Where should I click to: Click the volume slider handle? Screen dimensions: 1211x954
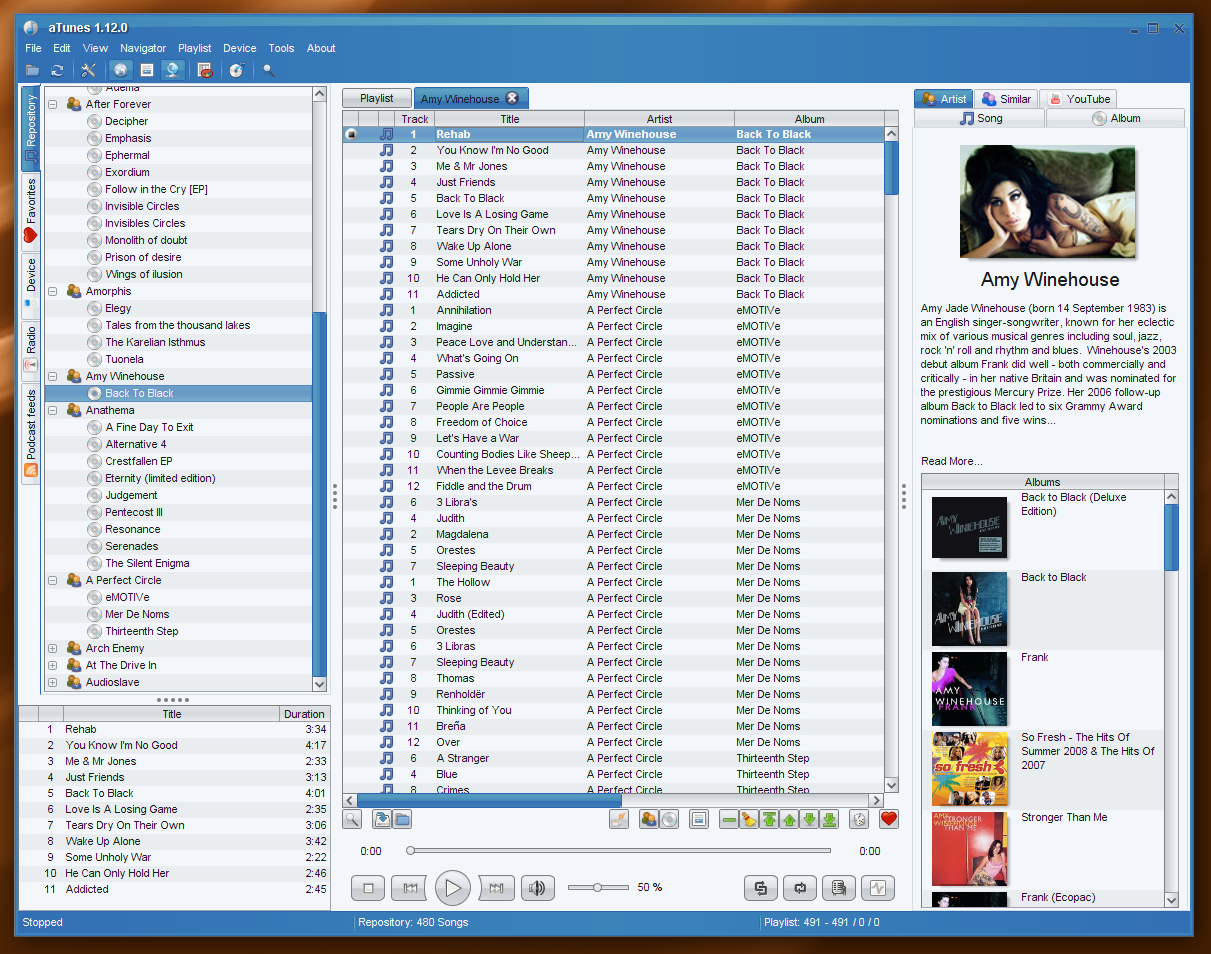(x=597, y=887)
